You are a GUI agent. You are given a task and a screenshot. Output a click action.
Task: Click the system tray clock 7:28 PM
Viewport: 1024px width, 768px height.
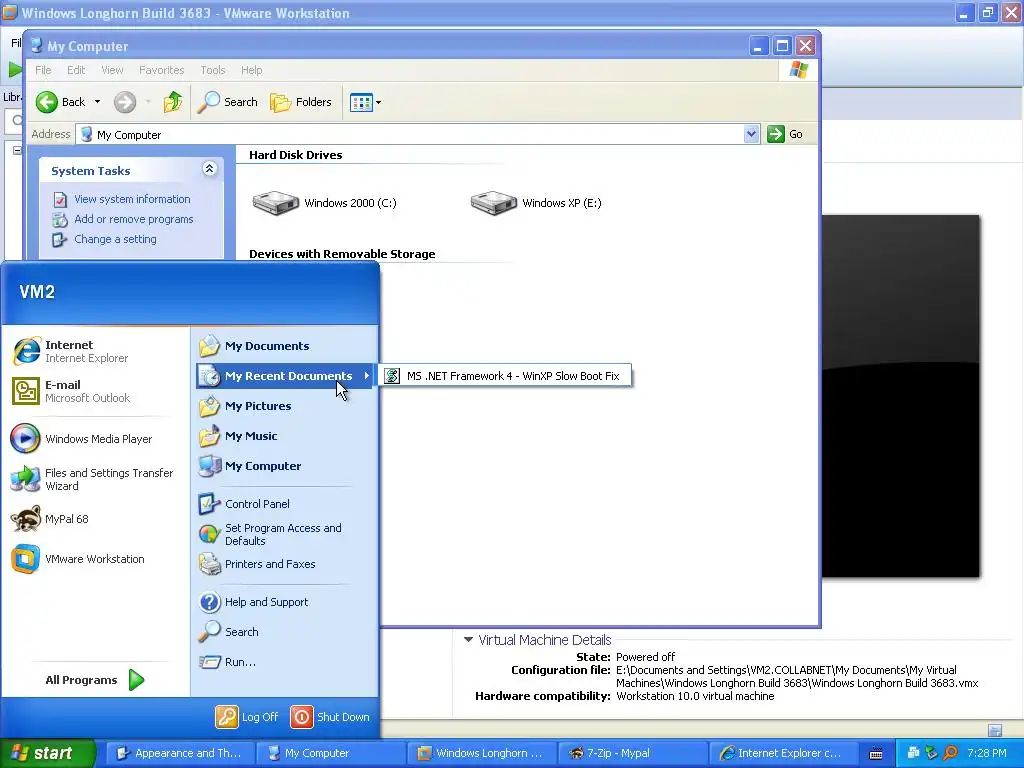987,753
